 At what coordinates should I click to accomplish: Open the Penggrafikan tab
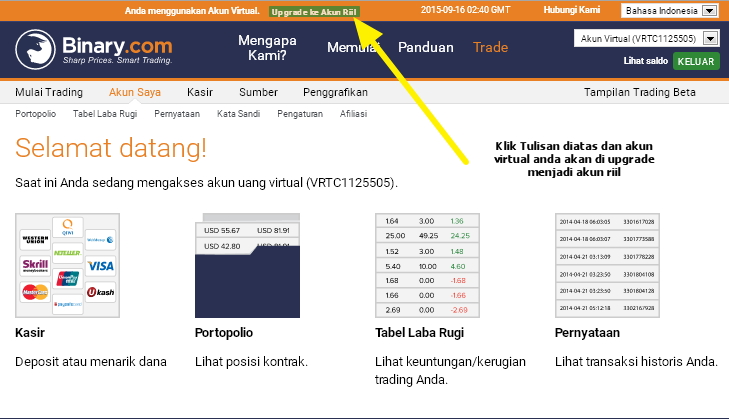(x=335, y=92)
